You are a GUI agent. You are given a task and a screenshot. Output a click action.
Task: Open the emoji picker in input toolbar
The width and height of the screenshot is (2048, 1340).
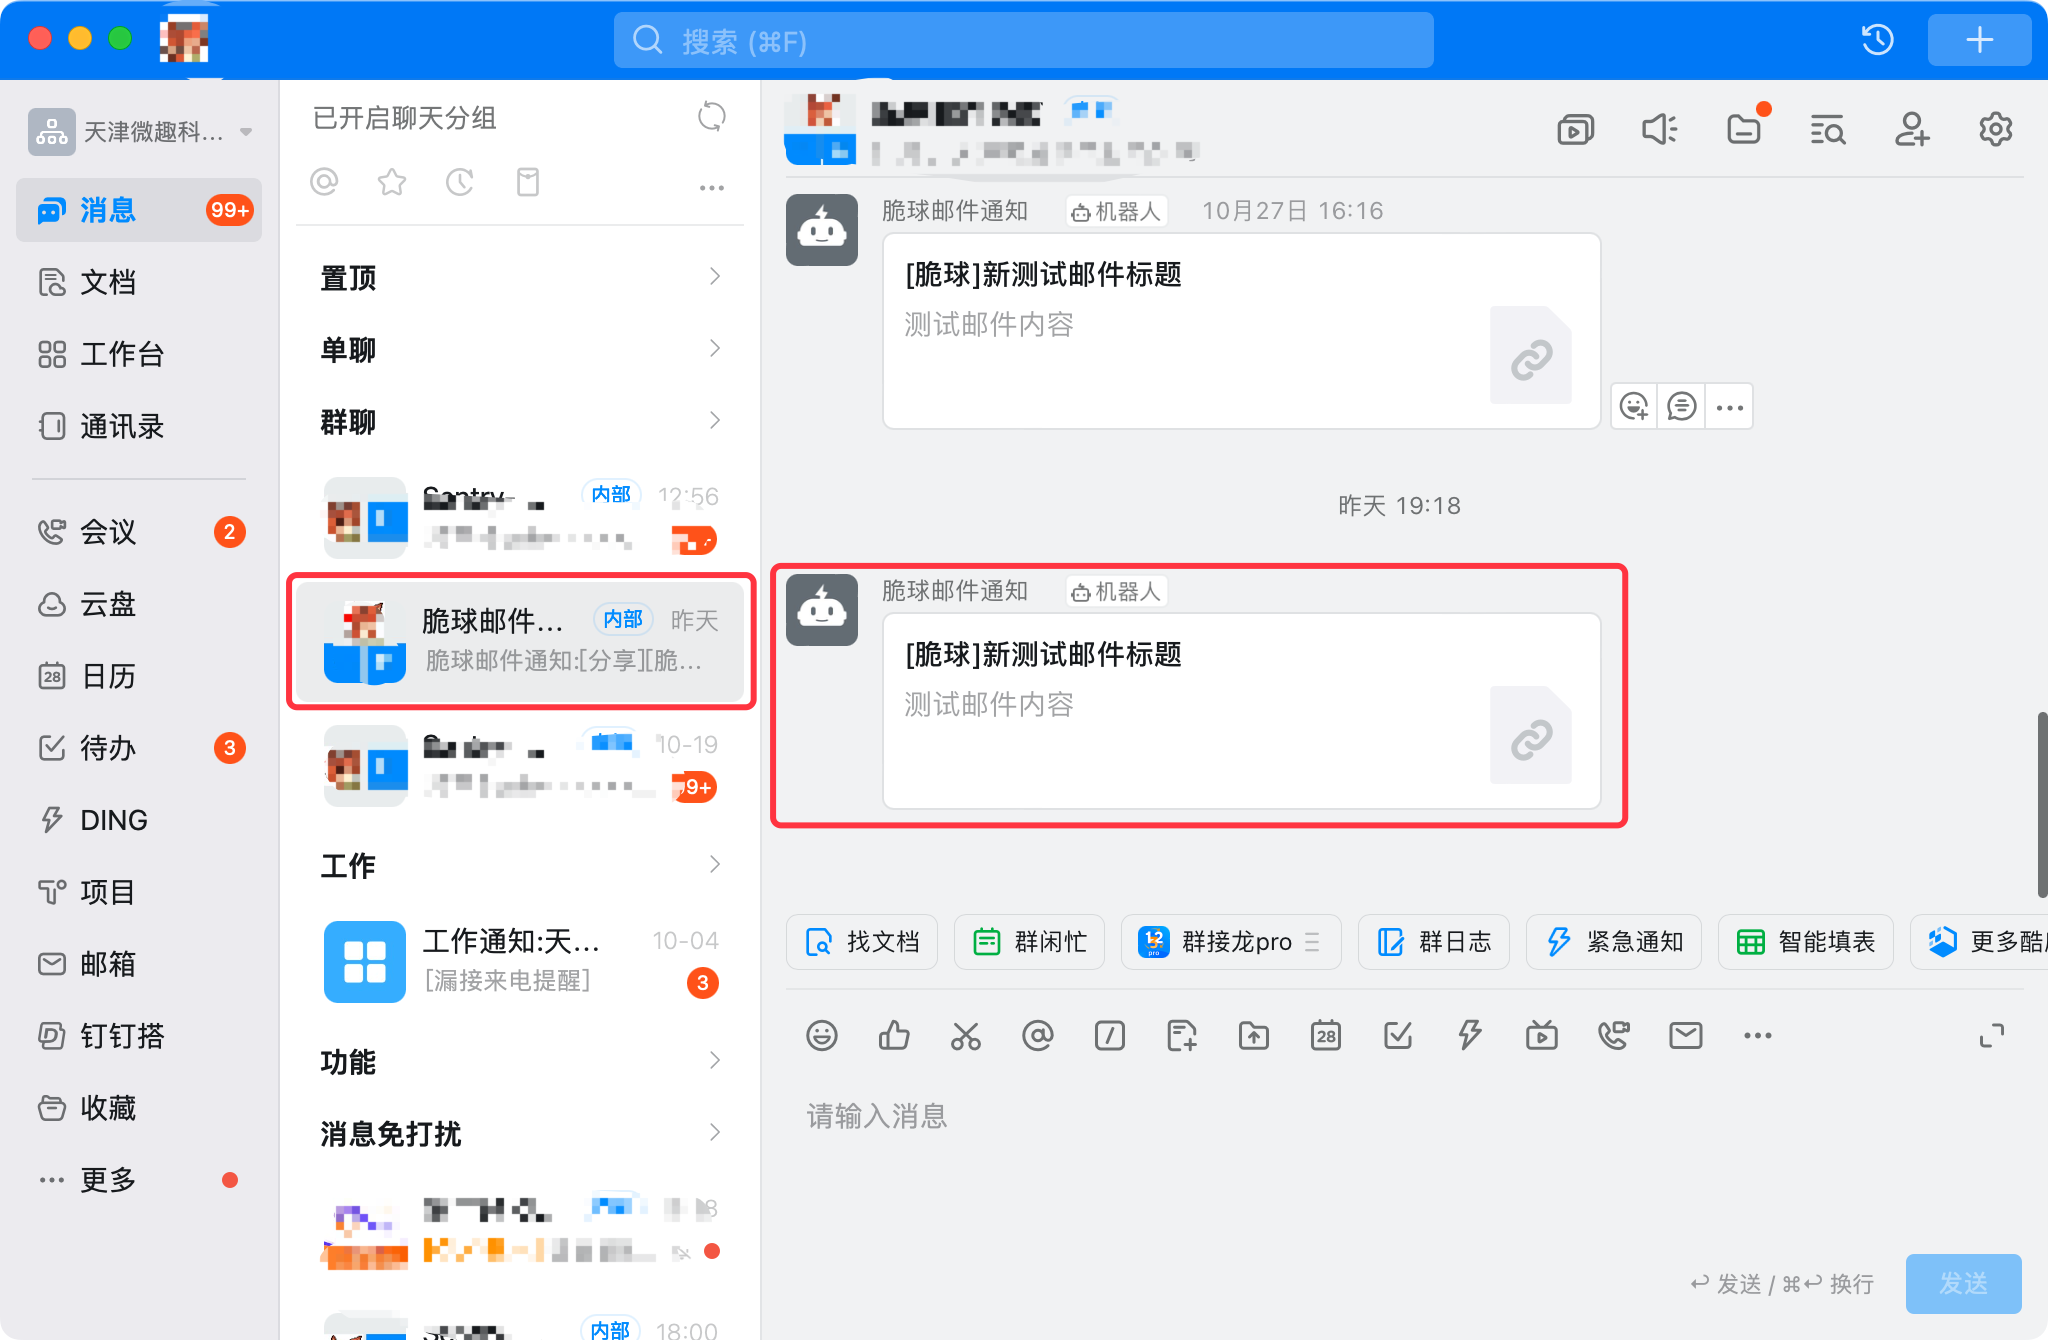(822, 1036)
